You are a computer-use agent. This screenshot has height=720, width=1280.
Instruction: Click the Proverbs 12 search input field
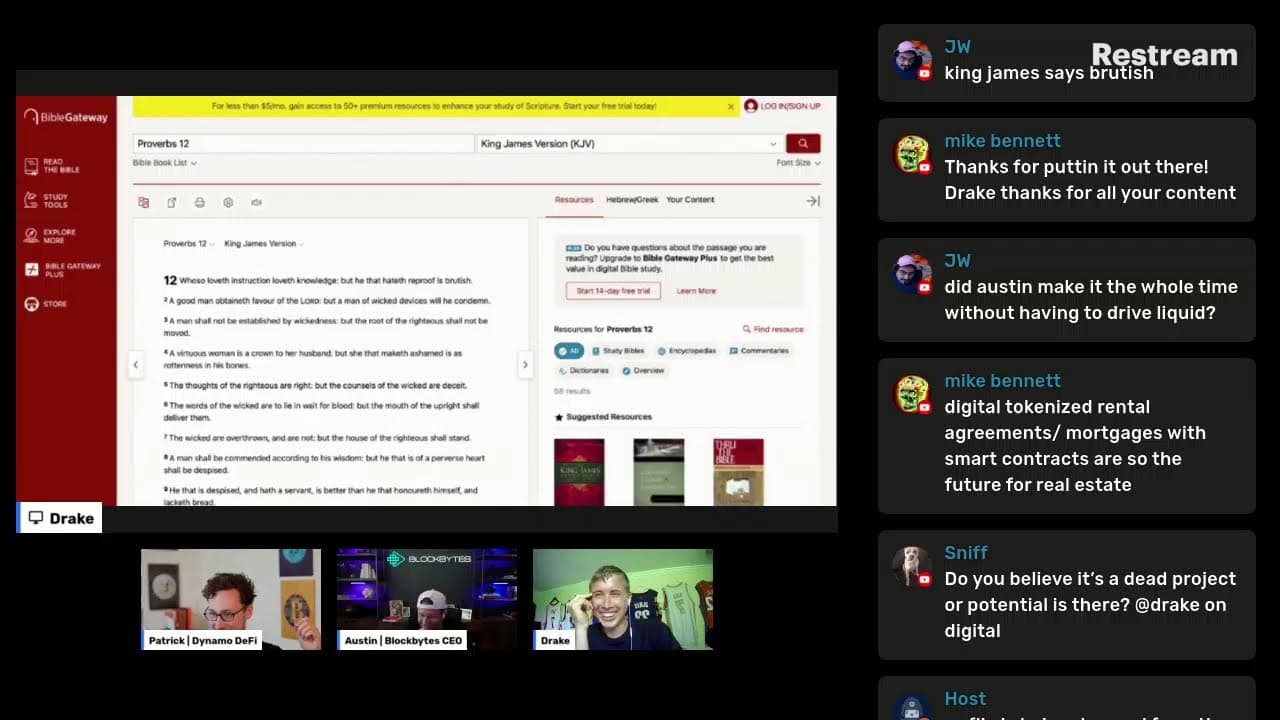(303, 143)
